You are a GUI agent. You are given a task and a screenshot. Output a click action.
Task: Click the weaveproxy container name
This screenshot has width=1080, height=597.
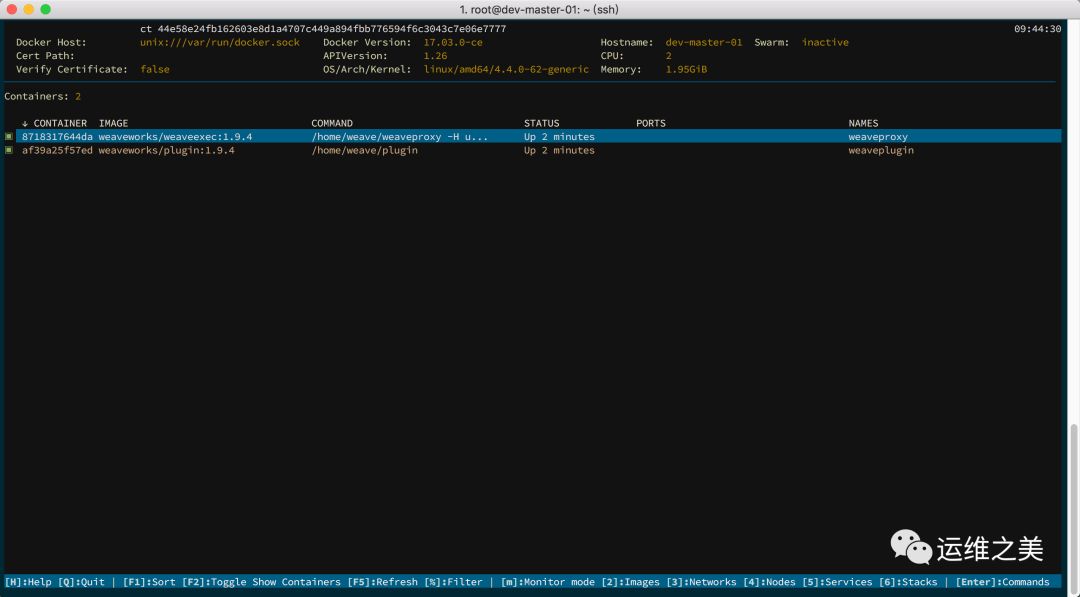coord(878,136)
